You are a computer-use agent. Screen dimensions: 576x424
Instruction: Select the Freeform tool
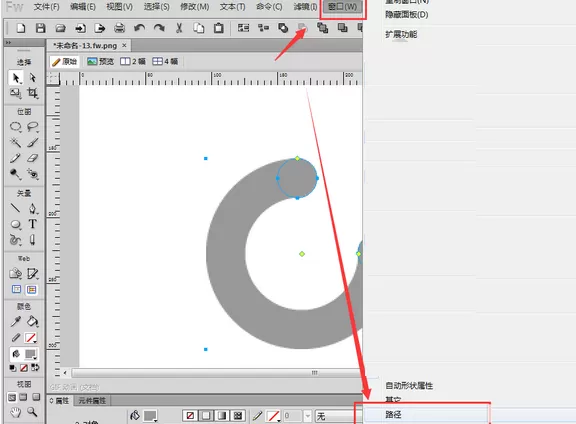15,240
